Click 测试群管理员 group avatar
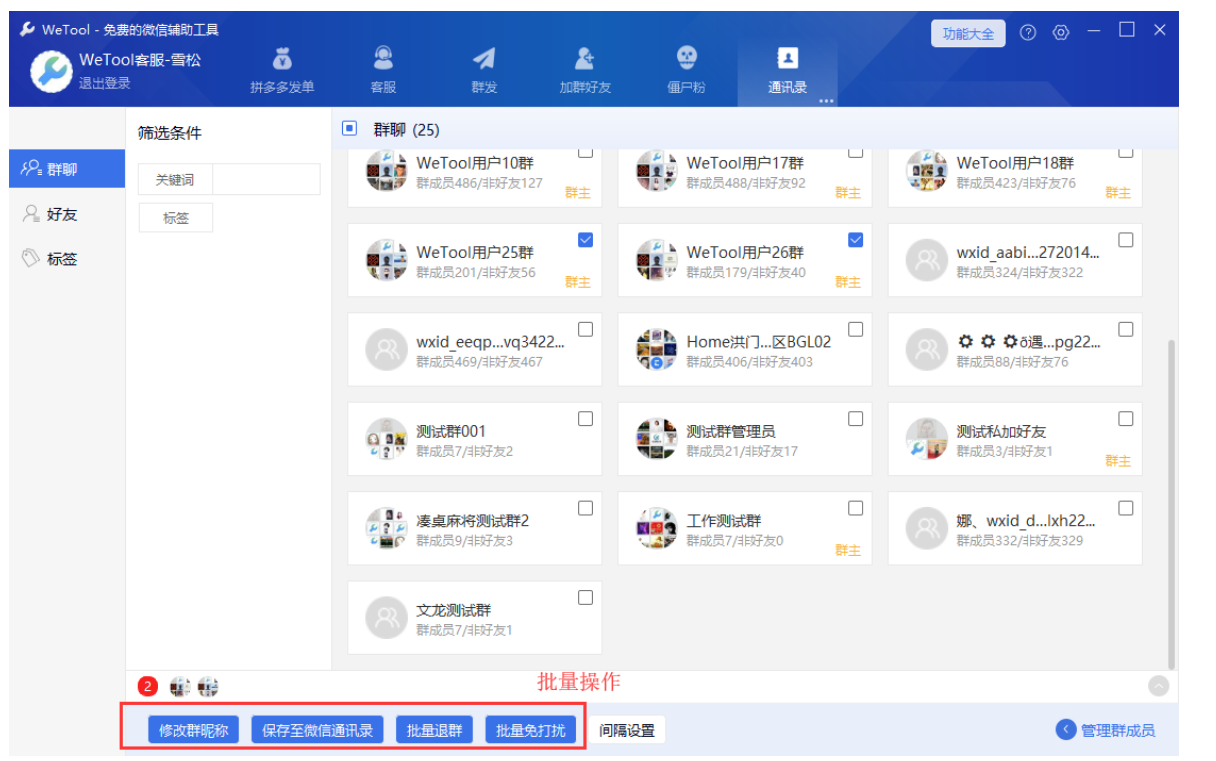Image resolution: width=1216 pixels, height=761 pixels. coord(656,439)
